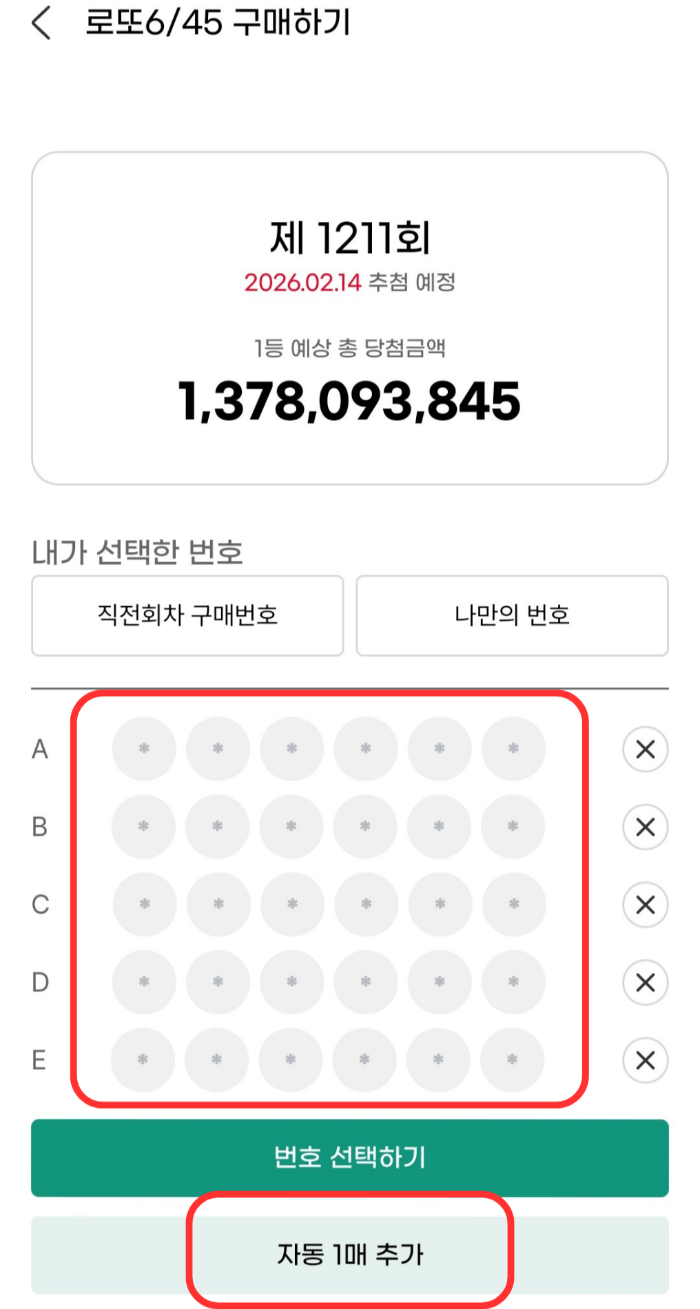The image size is (700, 1309).
Task: Tap 자동 1매 추가 to add auto ticket
Action: tap(349, 1254)
